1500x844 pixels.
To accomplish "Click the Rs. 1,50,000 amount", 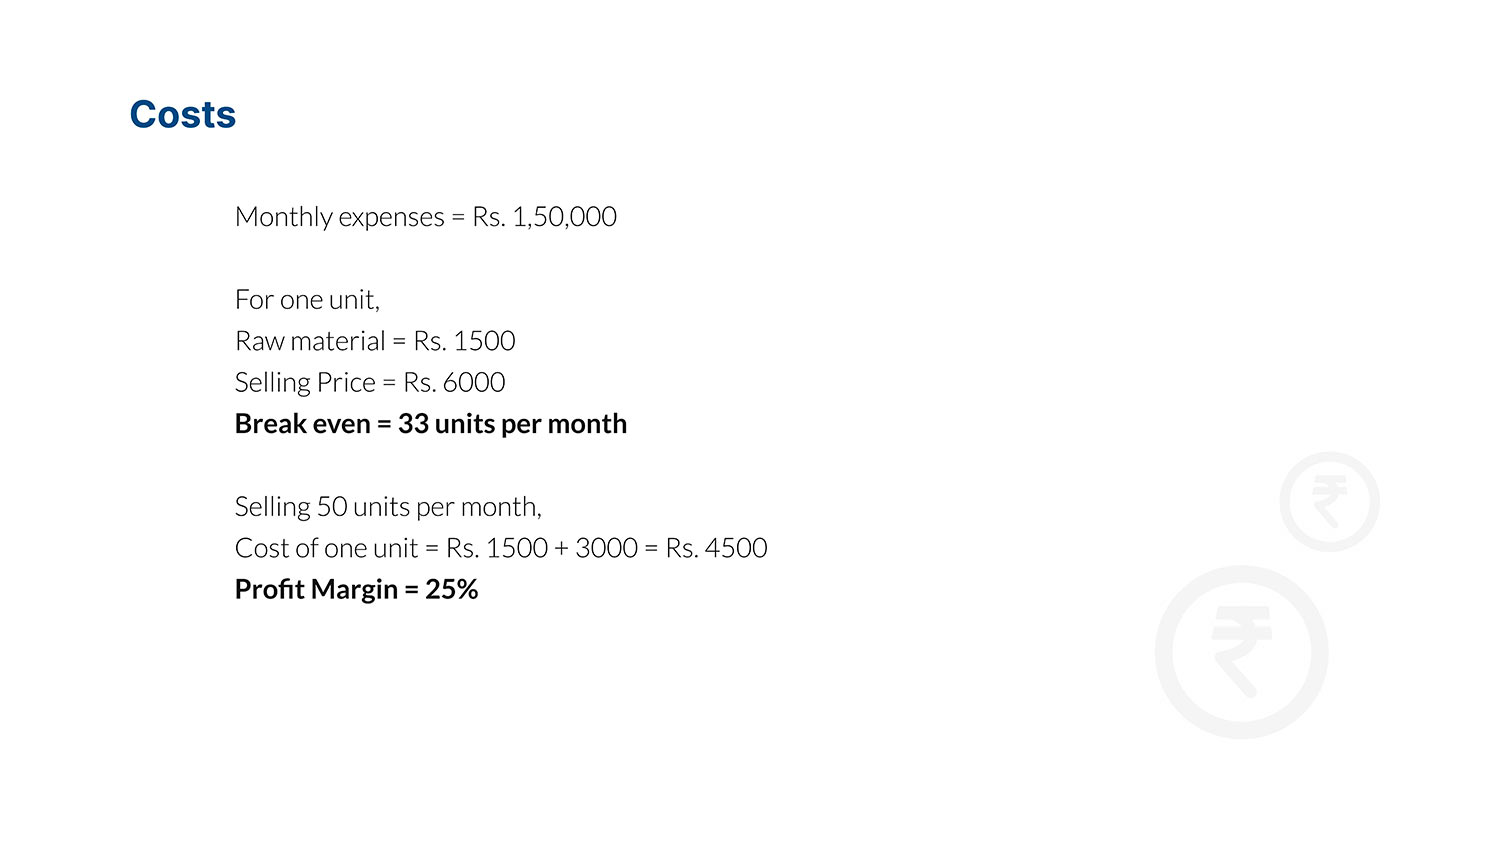I will coord(544,217).
